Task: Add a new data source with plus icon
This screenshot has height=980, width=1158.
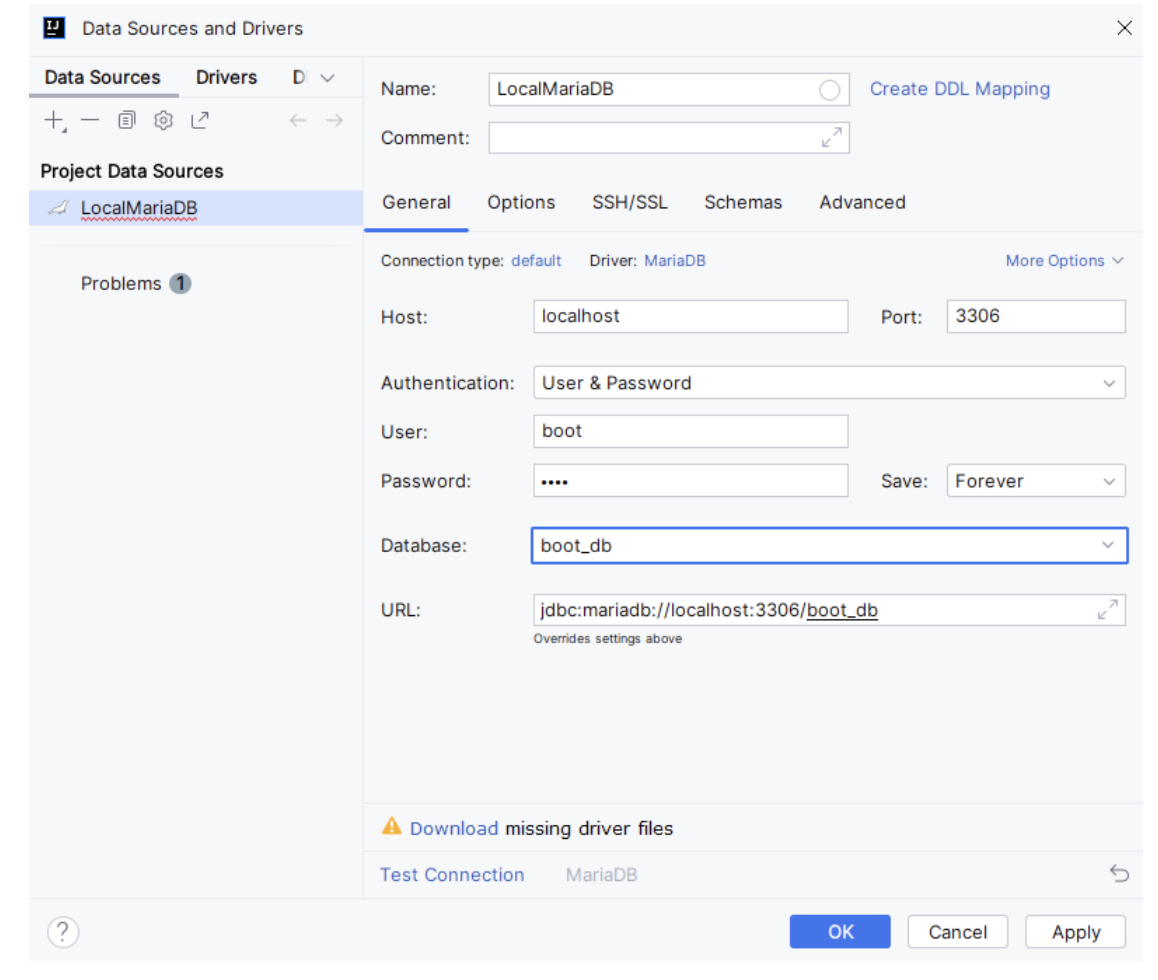Action: tap(55, 120)
